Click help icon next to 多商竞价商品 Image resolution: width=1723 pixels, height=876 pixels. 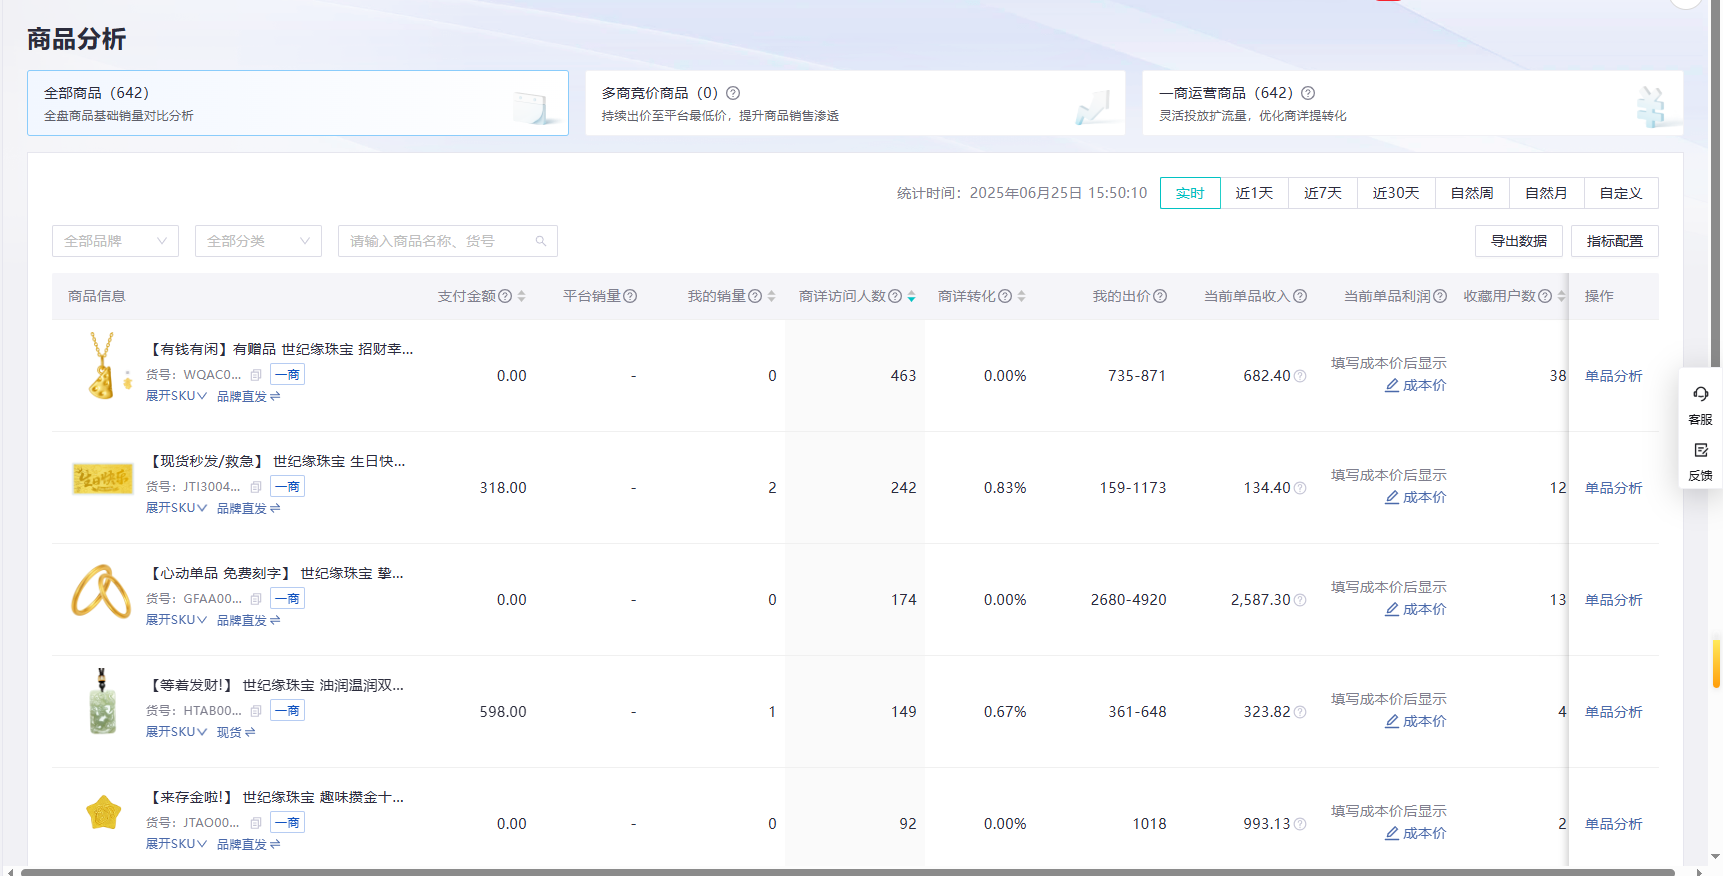(733, 93)
